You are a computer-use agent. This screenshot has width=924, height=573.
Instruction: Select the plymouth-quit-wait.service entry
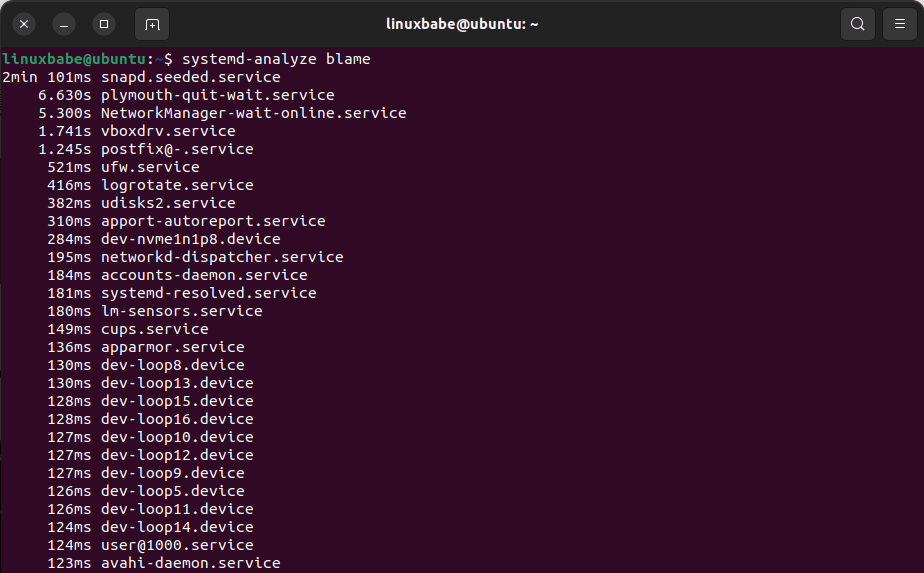point(217,95)
